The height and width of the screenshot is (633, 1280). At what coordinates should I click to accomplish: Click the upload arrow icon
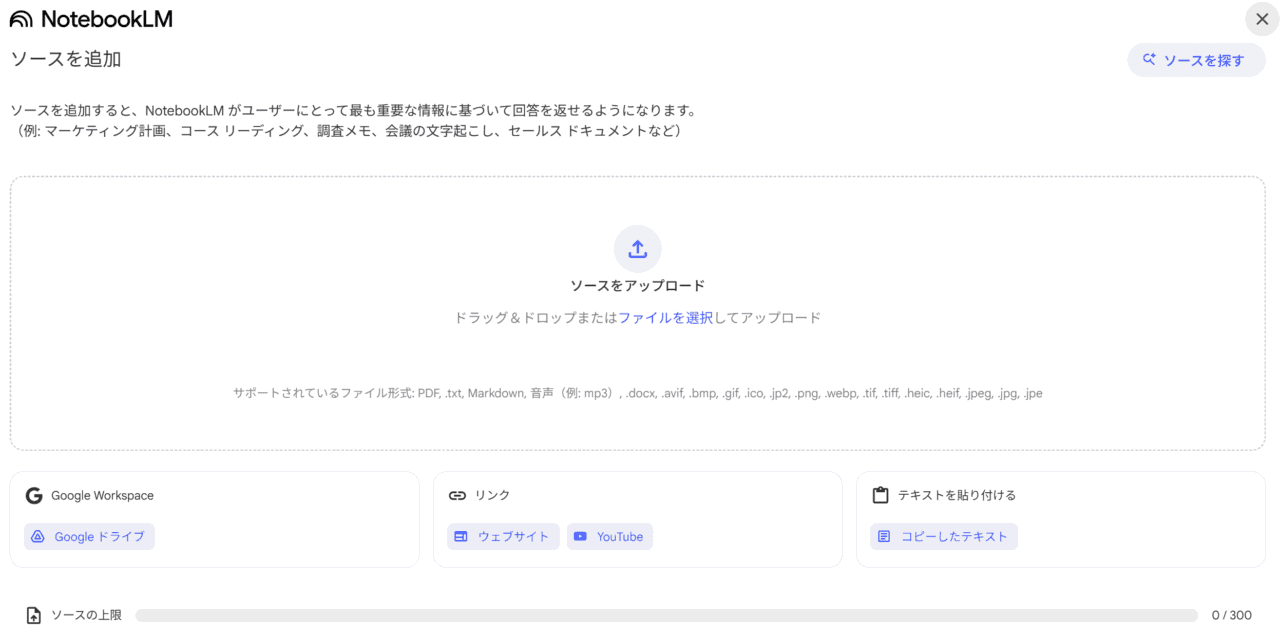638,249
